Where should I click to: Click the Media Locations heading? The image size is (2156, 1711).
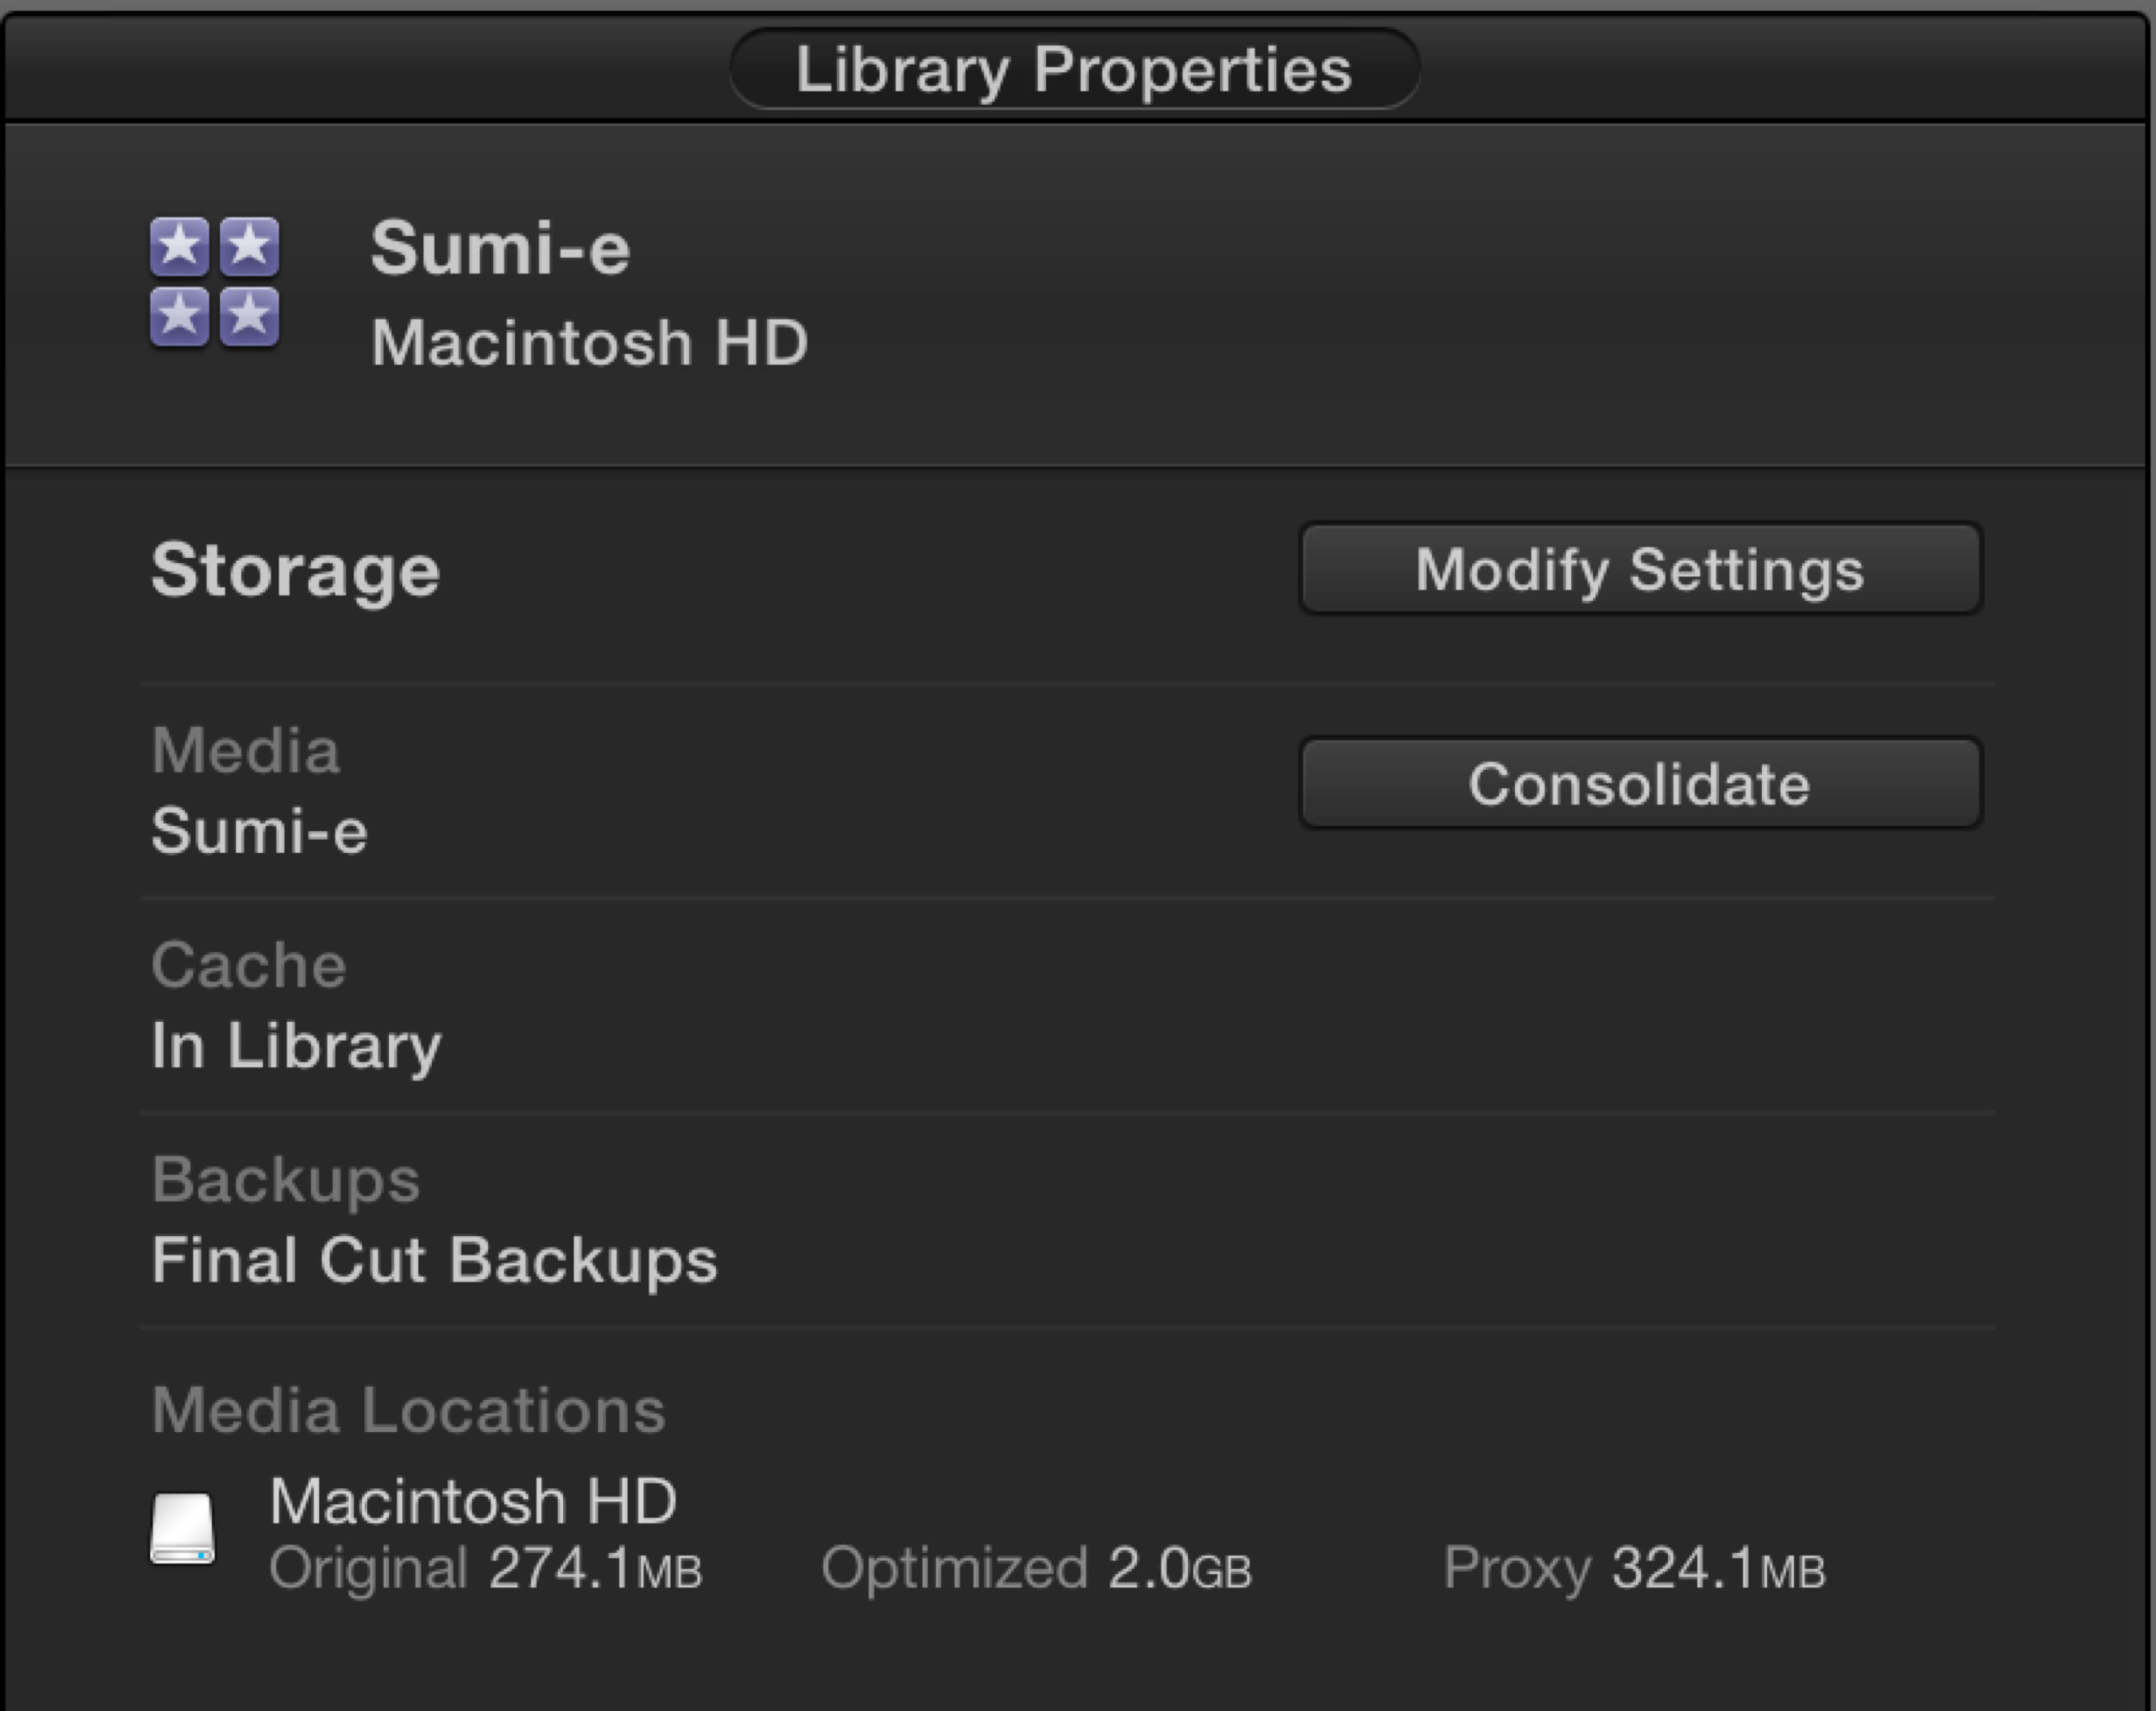[408, 1410]
